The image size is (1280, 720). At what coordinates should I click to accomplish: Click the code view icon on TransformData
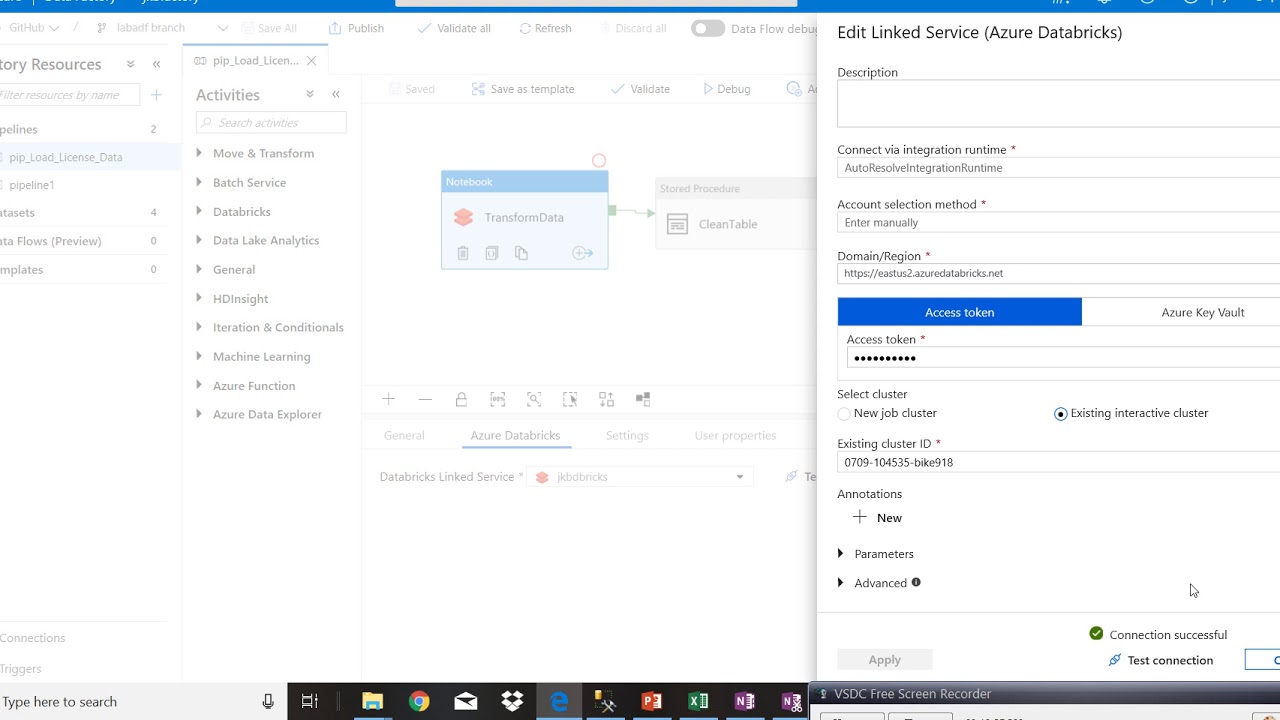click(492, 253)
